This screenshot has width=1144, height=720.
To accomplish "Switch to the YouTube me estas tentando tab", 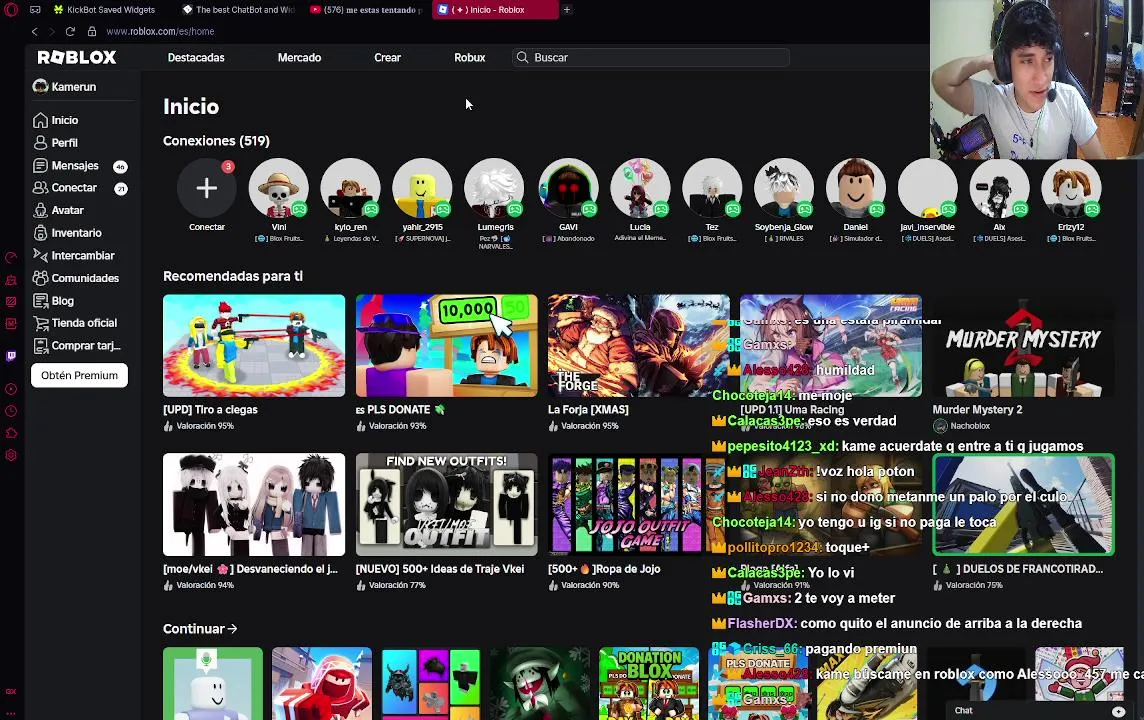I will 366,9.
